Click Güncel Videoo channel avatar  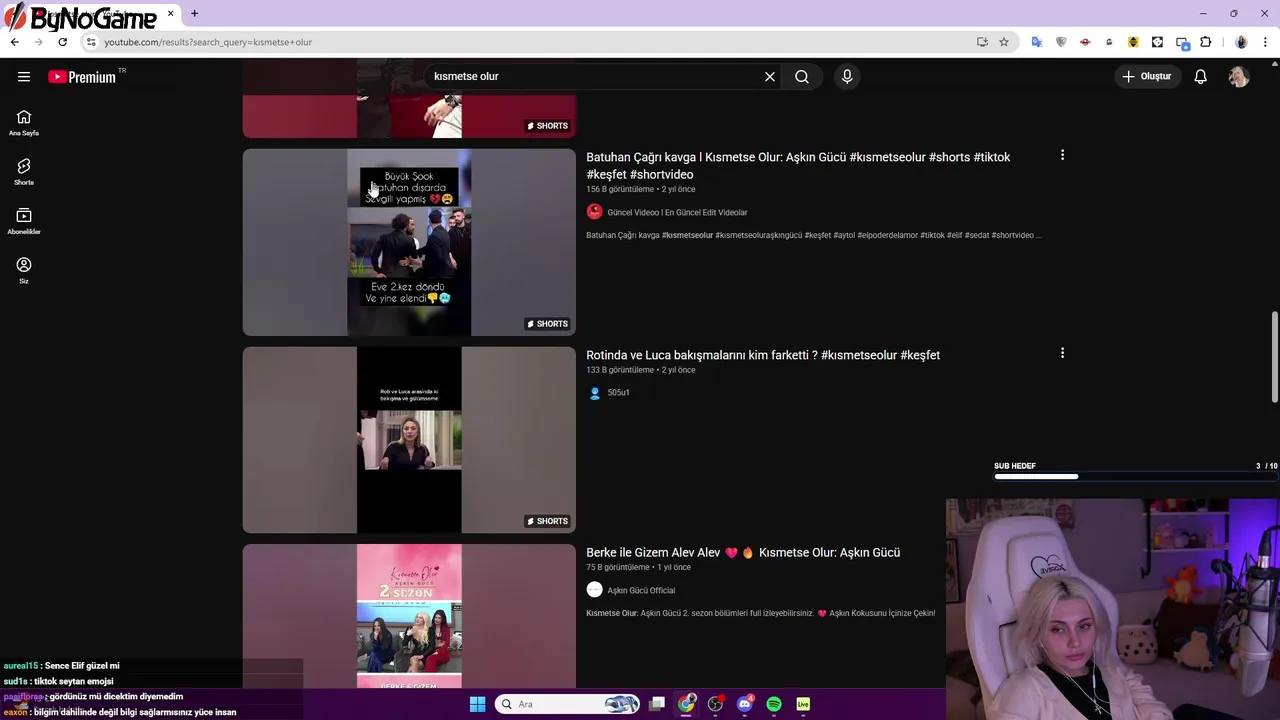point(594,212)
